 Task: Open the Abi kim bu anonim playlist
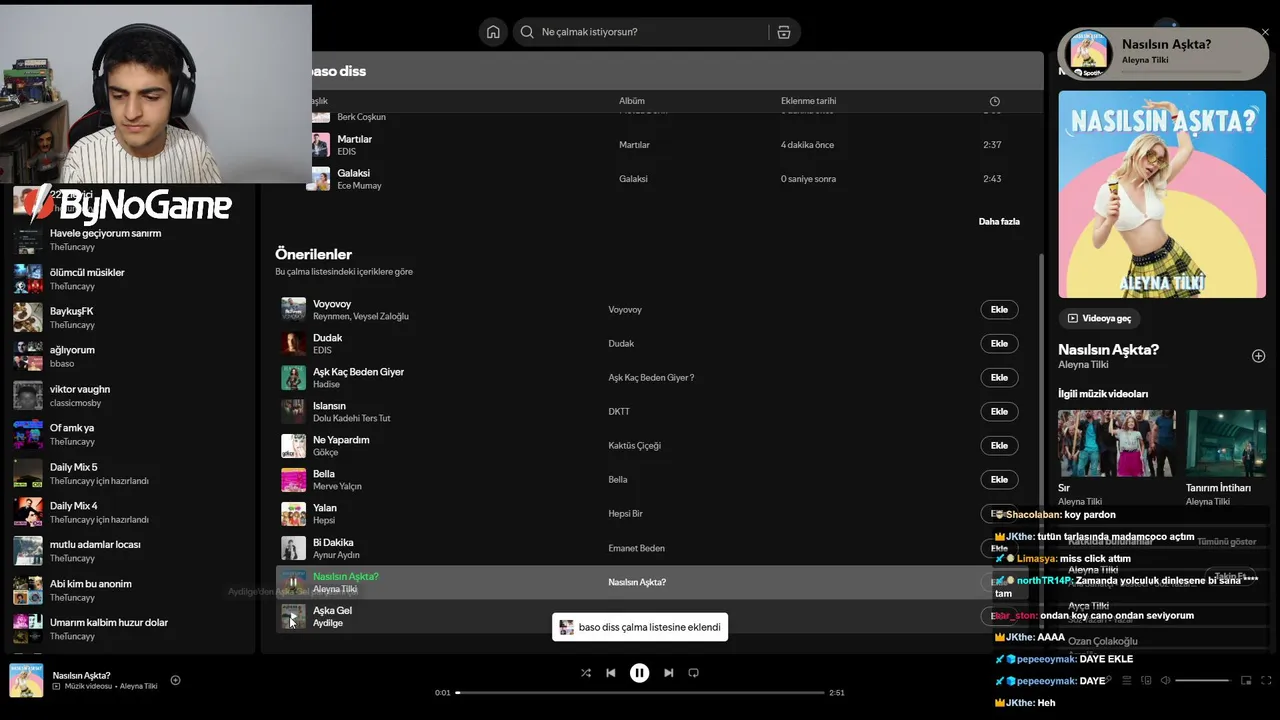point(91,584)
